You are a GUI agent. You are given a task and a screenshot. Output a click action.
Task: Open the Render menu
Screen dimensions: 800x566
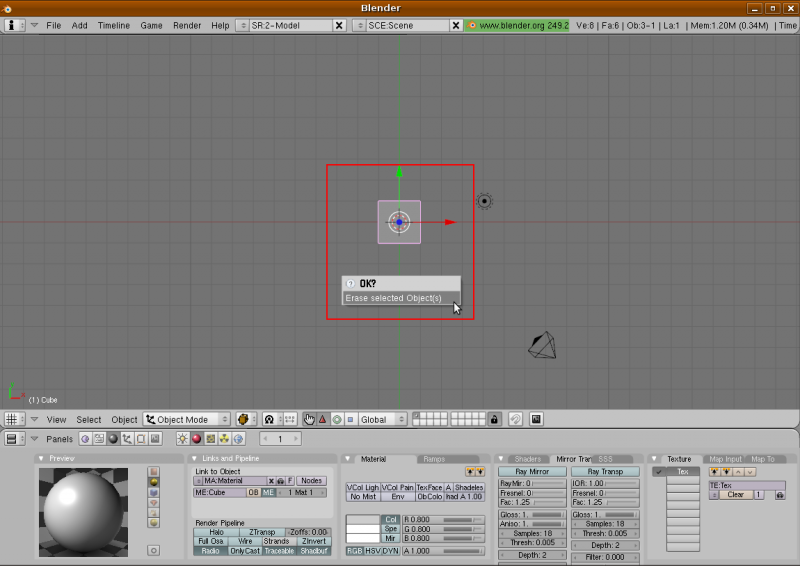pyautogui.click(x=187, y=25)
